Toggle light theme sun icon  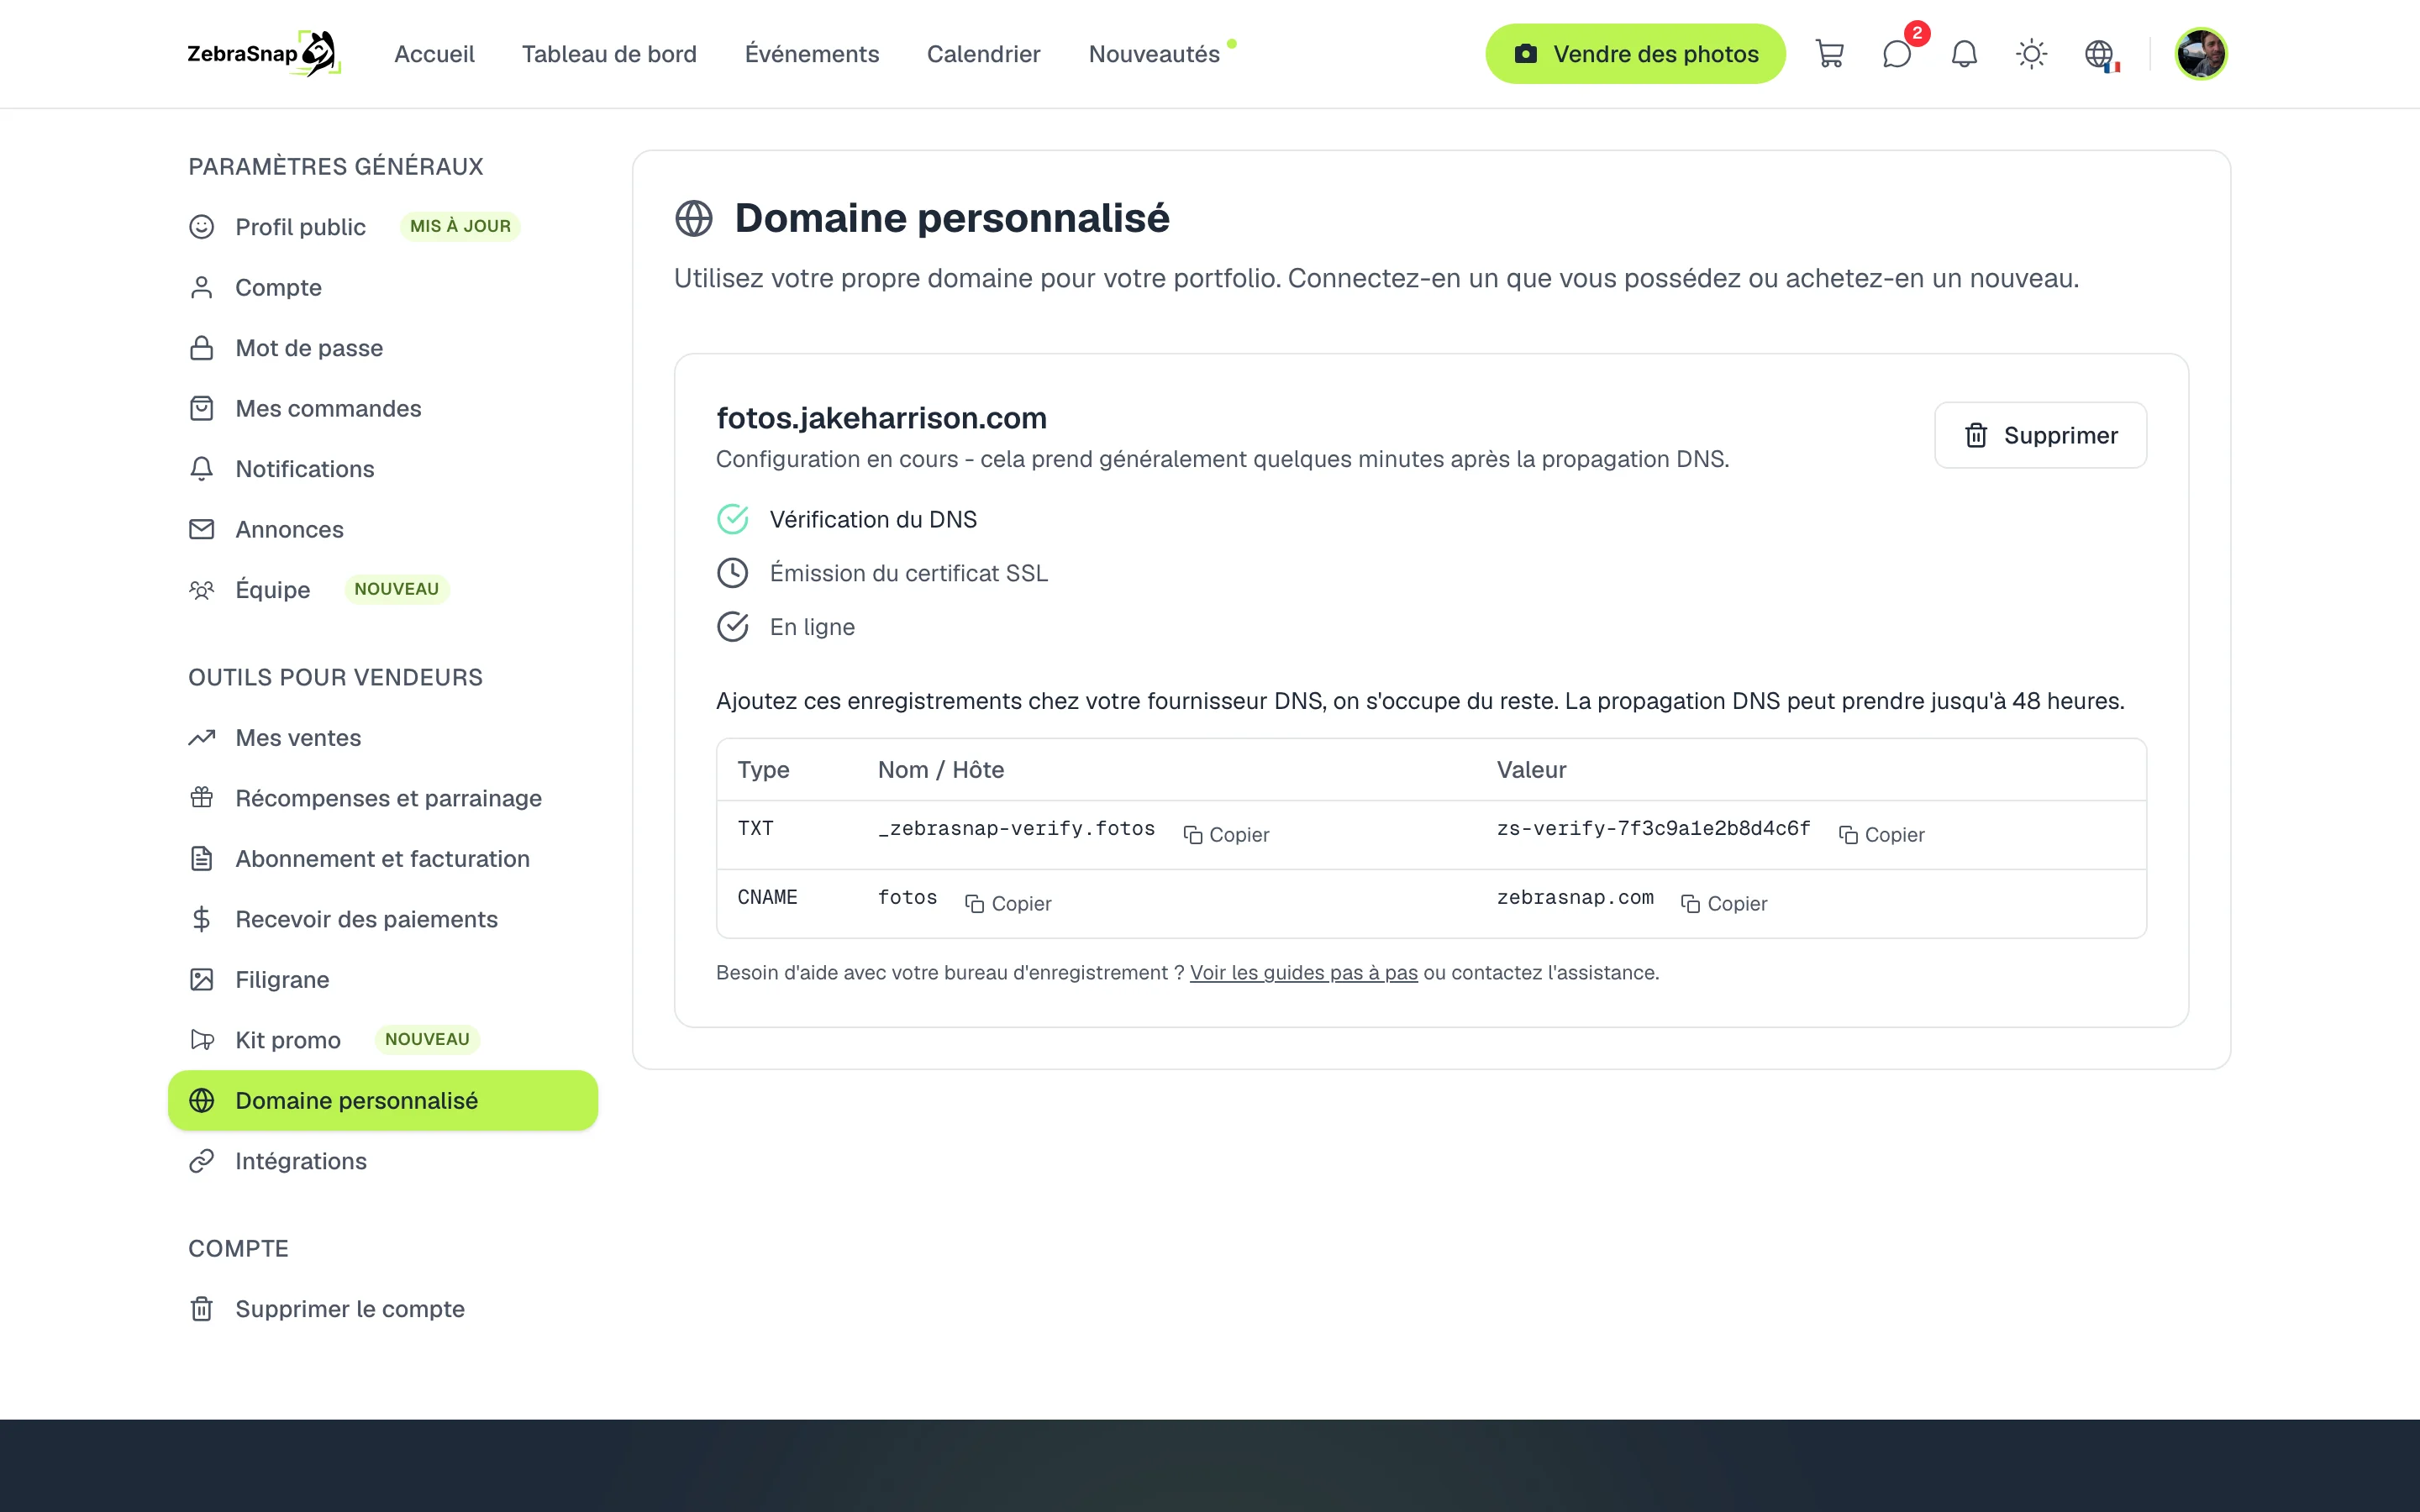pyautogui.click(x=2031, y=54)
